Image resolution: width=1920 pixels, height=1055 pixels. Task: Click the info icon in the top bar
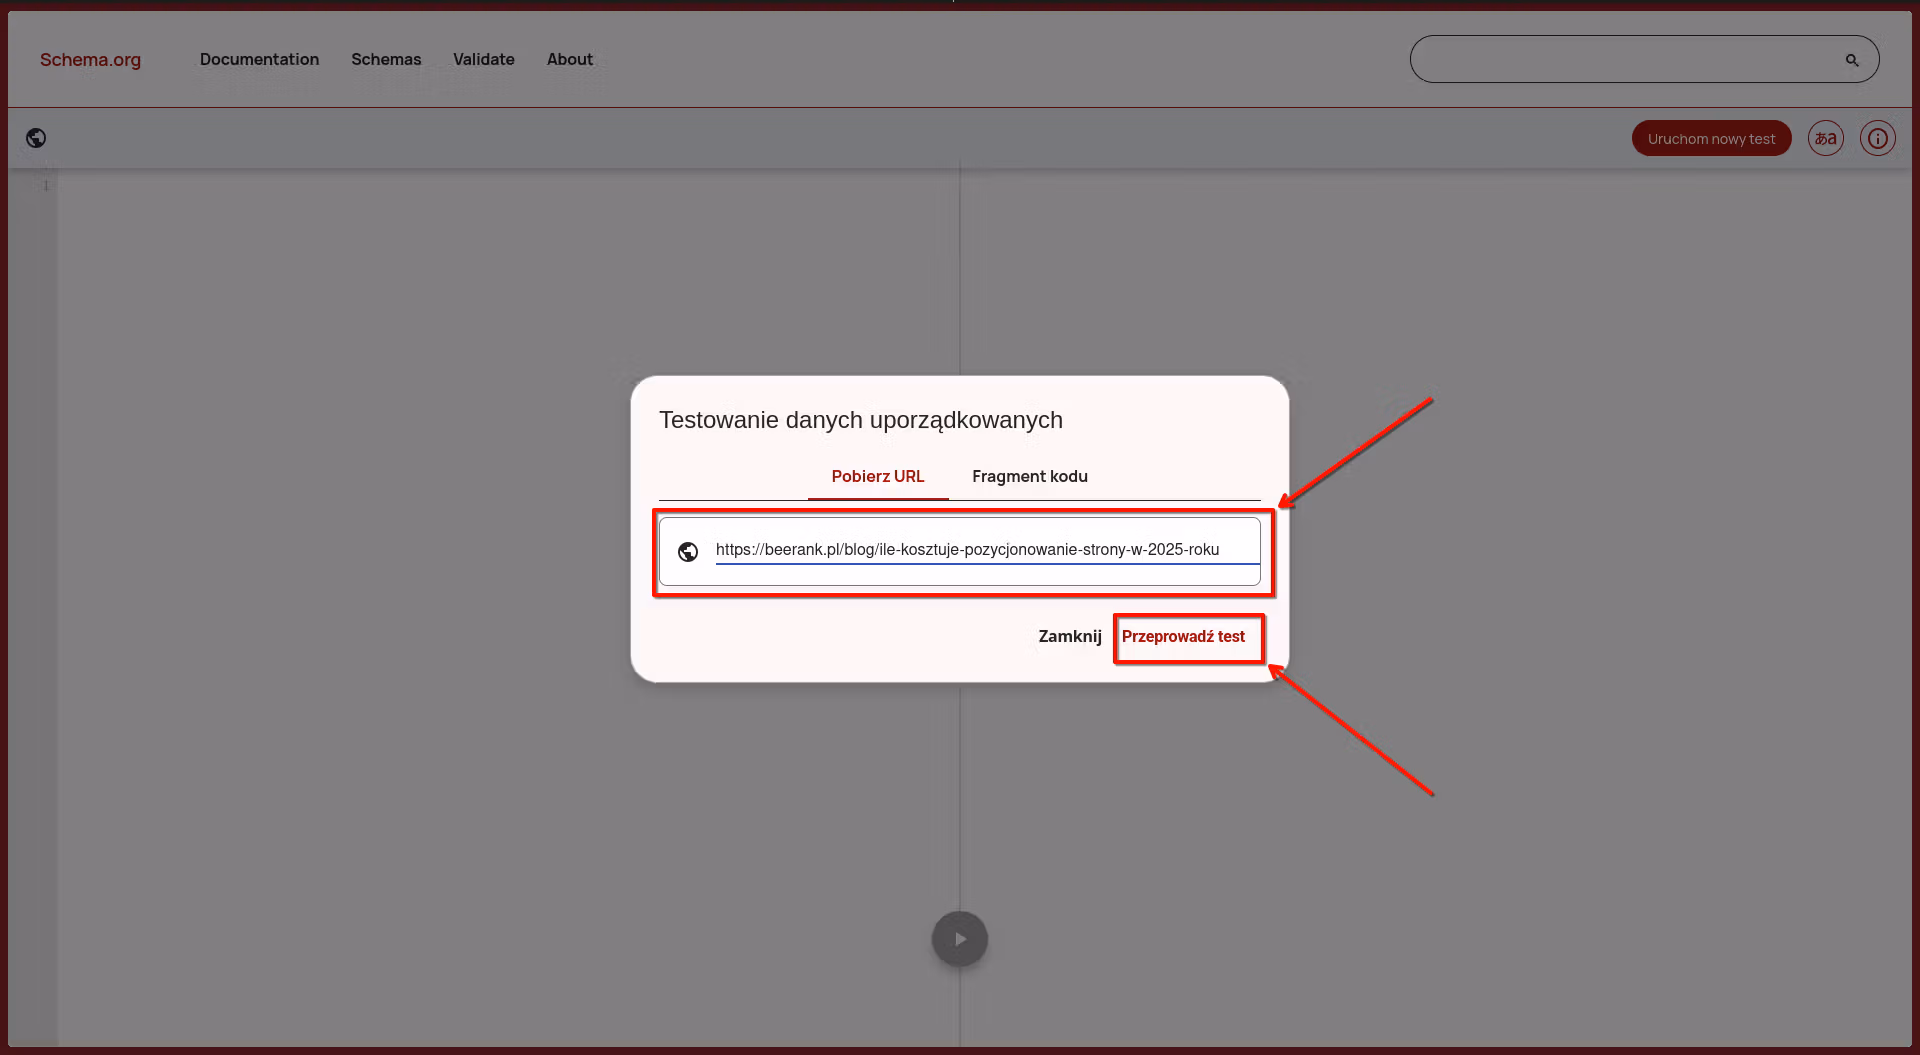click(1877, 138)
